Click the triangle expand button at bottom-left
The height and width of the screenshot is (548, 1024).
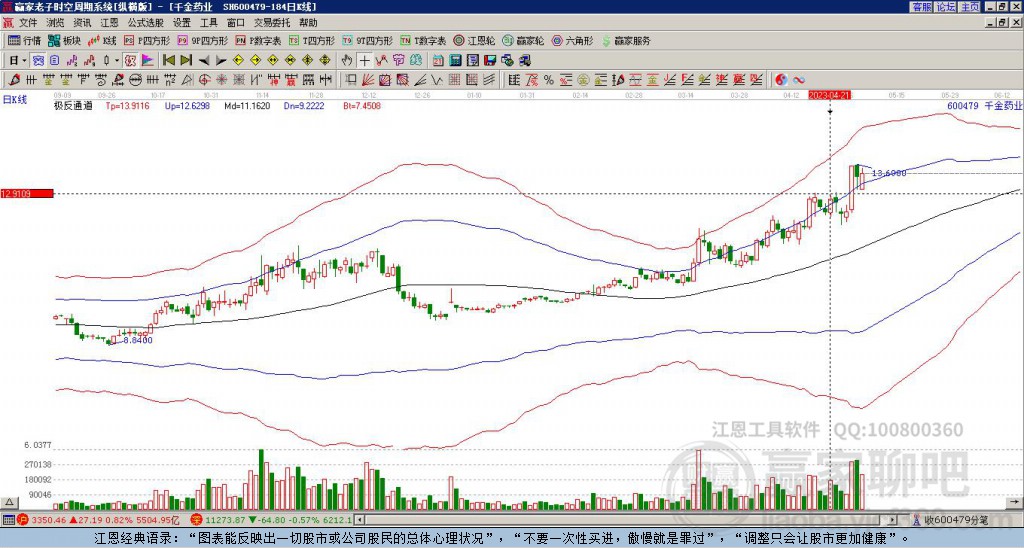(9, 503)
